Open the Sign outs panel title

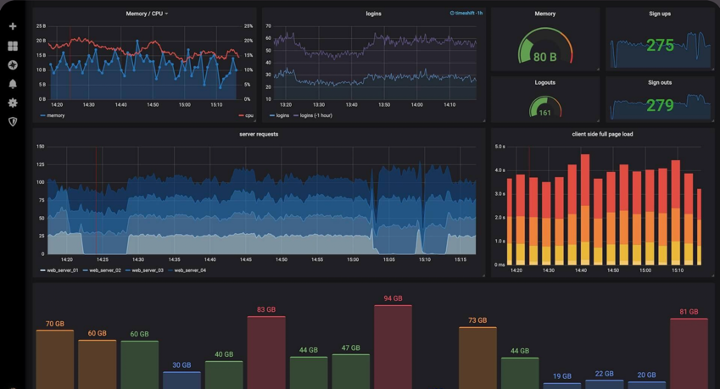click(x=660, y=83)
